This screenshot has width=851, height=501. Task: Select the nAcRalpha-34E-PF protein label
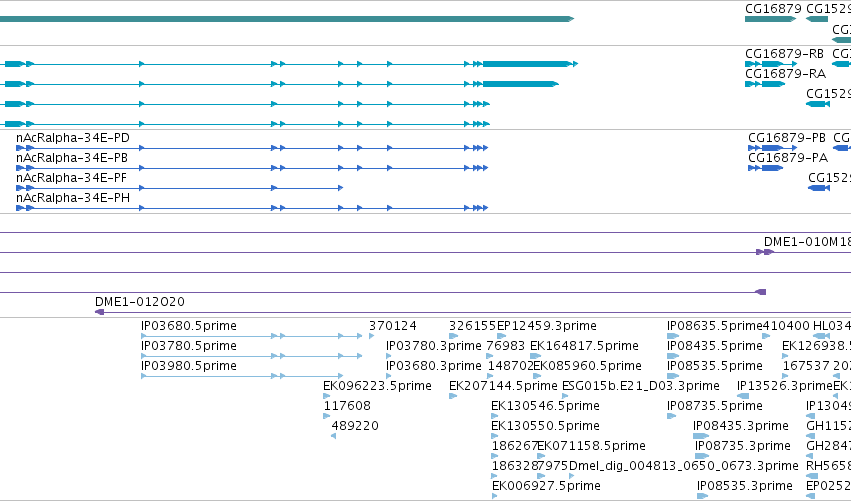pyautogui.click(x=71, y=178)
